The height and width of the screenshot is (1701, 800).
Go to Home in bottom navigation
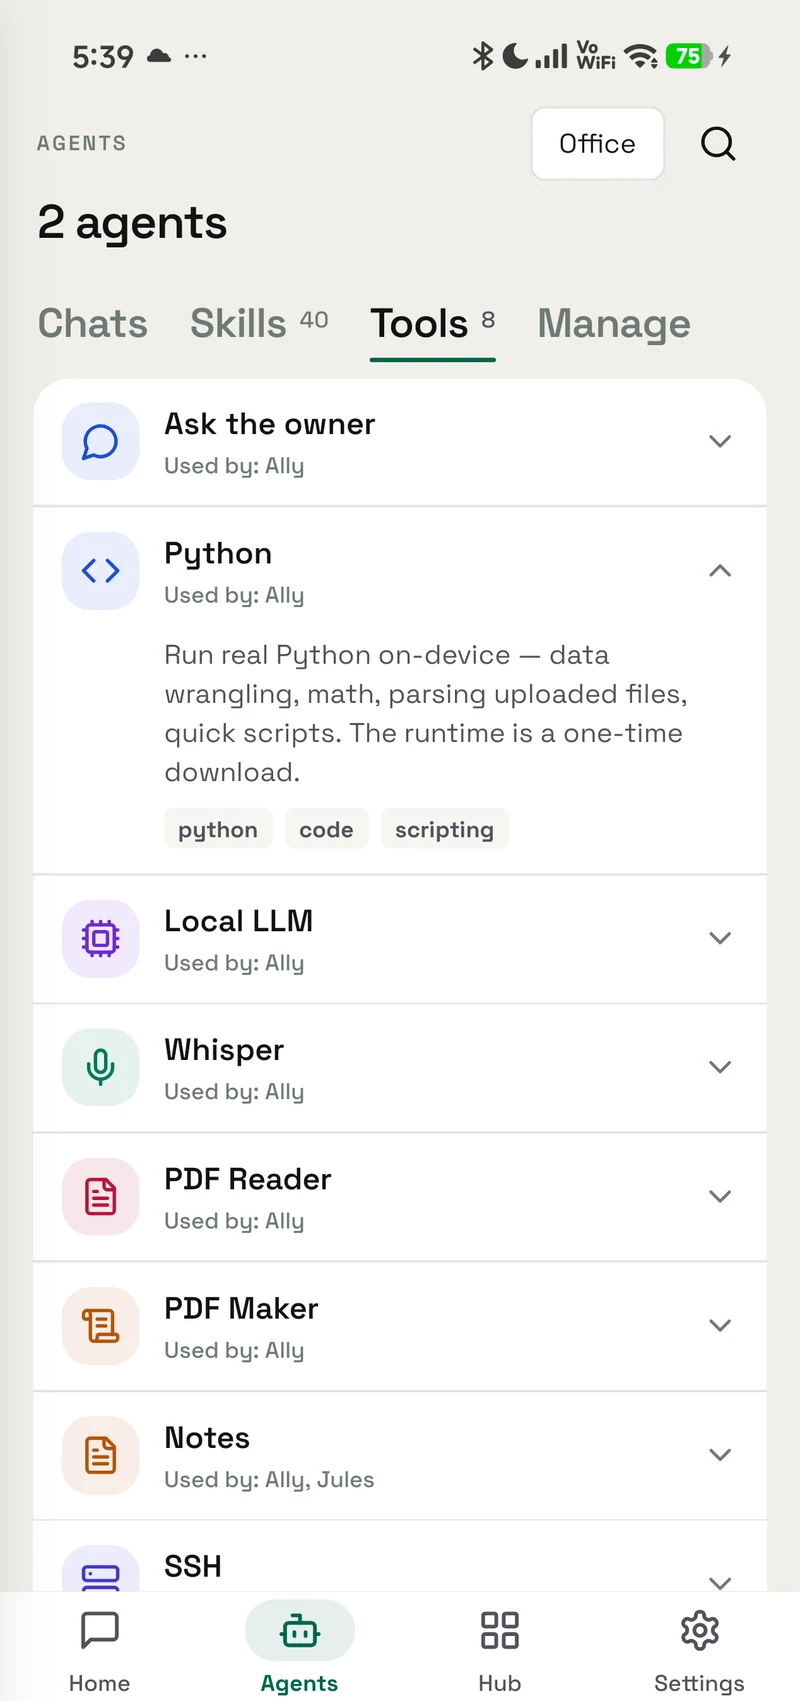[100, 1650]
